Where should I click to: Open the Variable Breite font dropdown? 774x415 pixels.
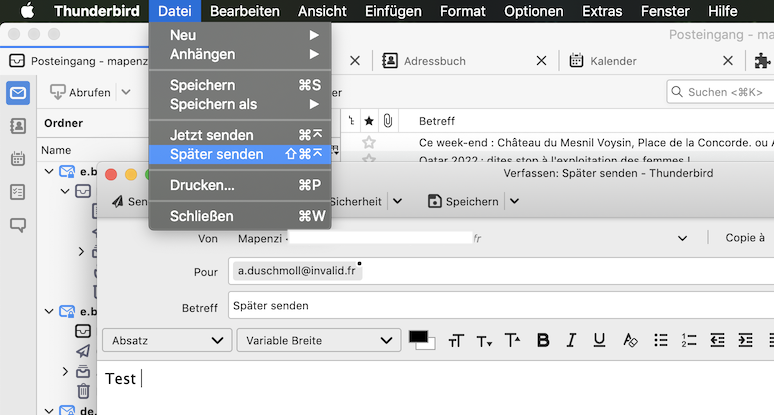click(318, 340)
